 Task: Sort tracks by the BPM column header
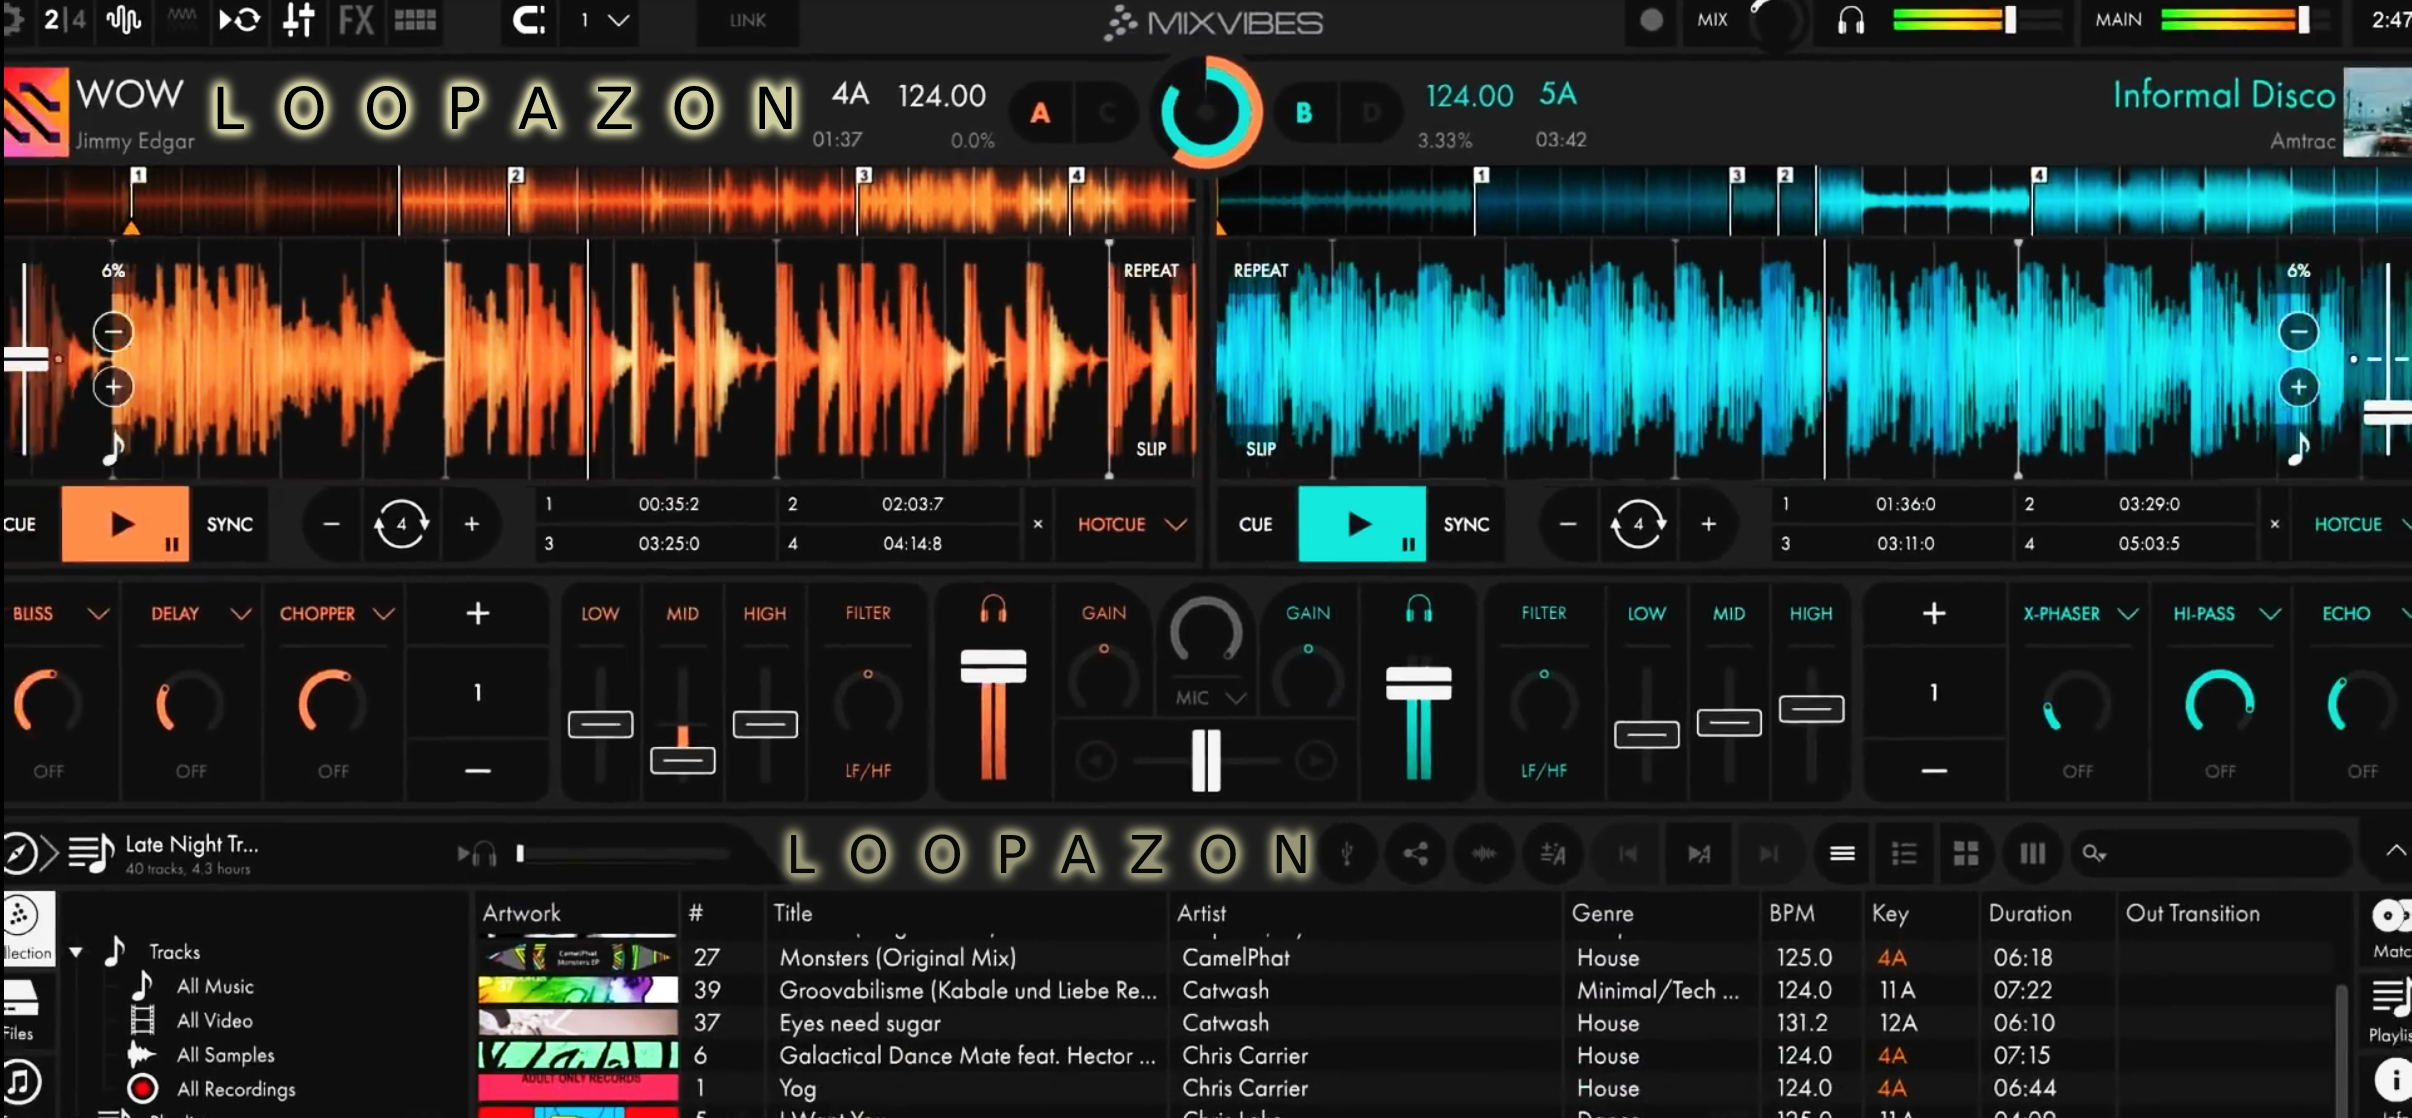tap(1791, 913)
